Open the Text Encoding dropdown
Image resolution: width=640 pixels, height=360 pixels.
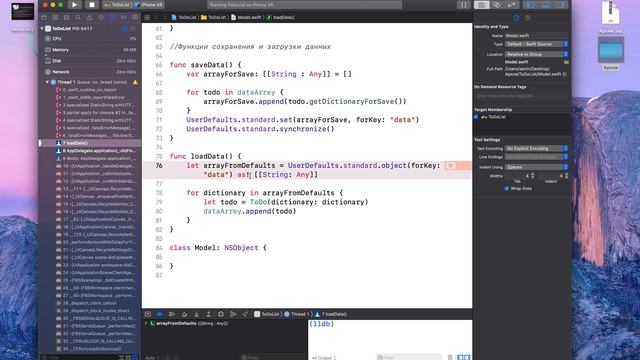click(536, 149)
